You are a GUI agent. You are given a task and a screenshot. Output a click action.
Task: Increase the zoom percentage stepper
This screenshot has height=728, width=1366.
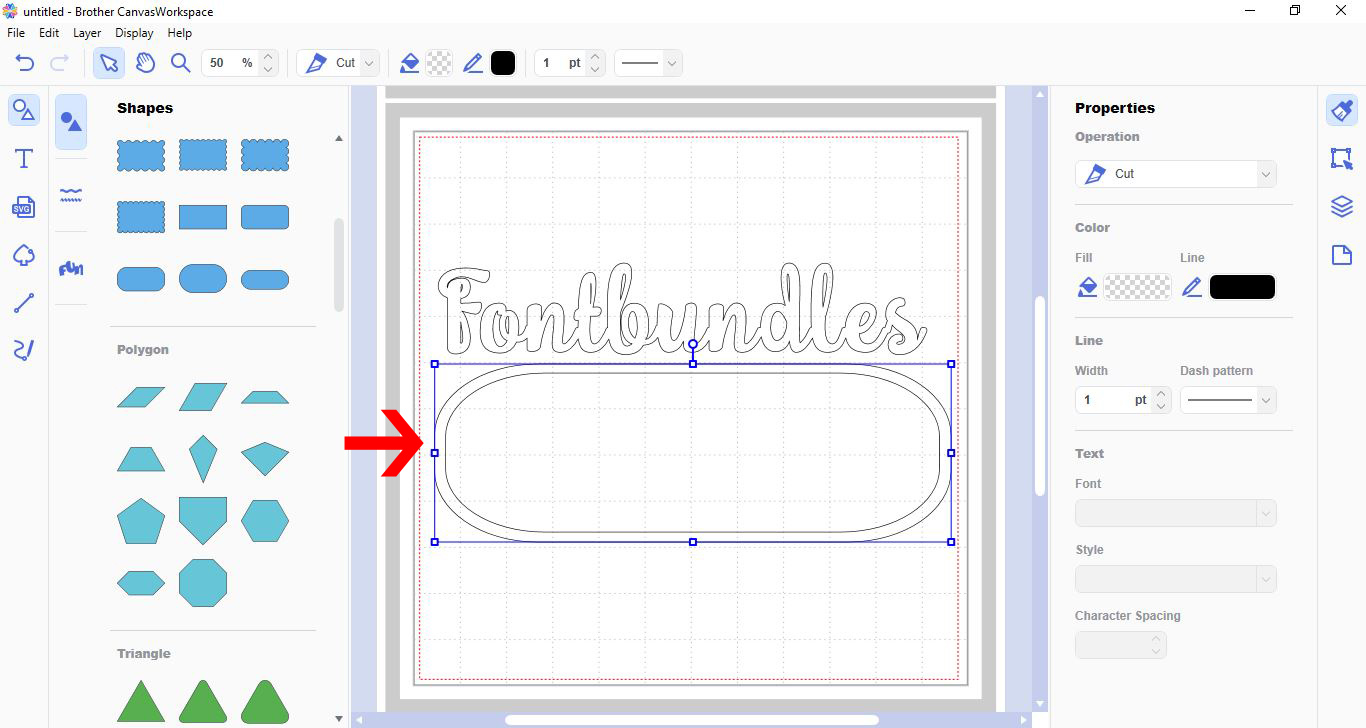[268, 57]
